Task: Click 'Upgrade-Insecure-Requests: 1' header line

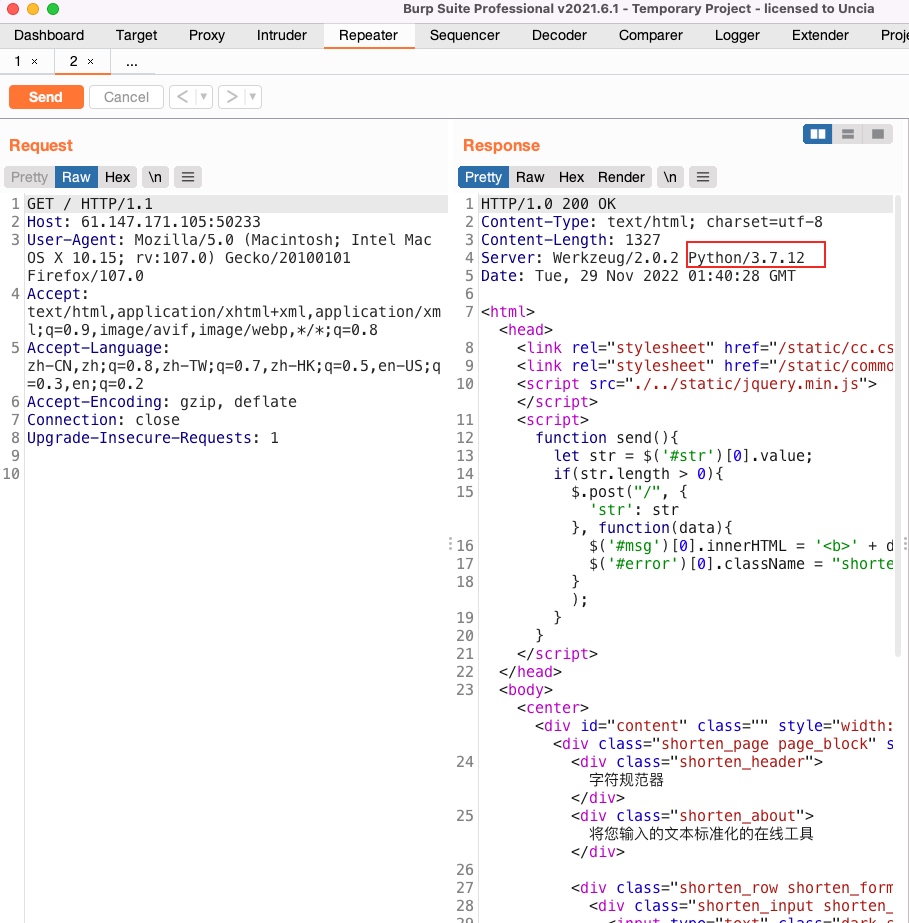Action: coord(152,438)
